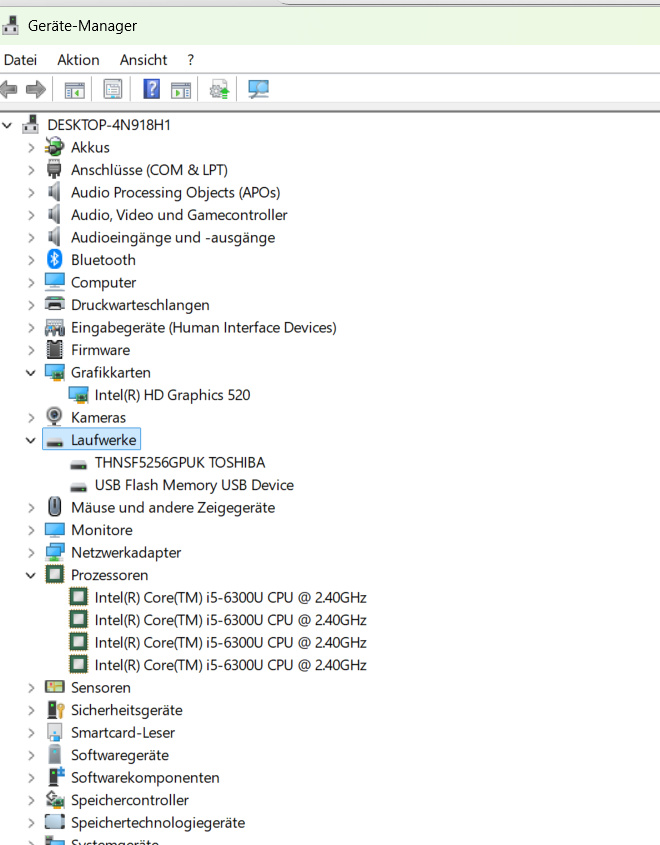
Task: Click the Sicherheitsgeräte key icon
Action: pos(55,710)
